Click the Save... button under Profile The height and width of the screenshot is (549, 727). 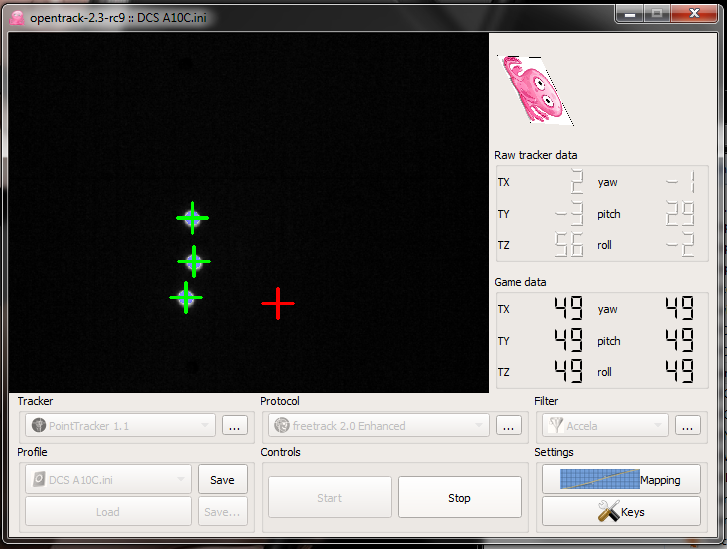point(222,512)
